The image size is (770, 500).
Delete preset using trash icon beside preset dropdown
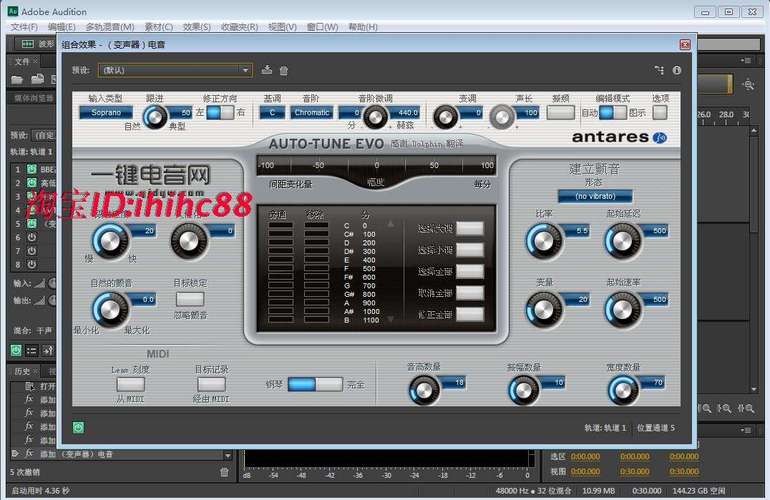[283, 70]
